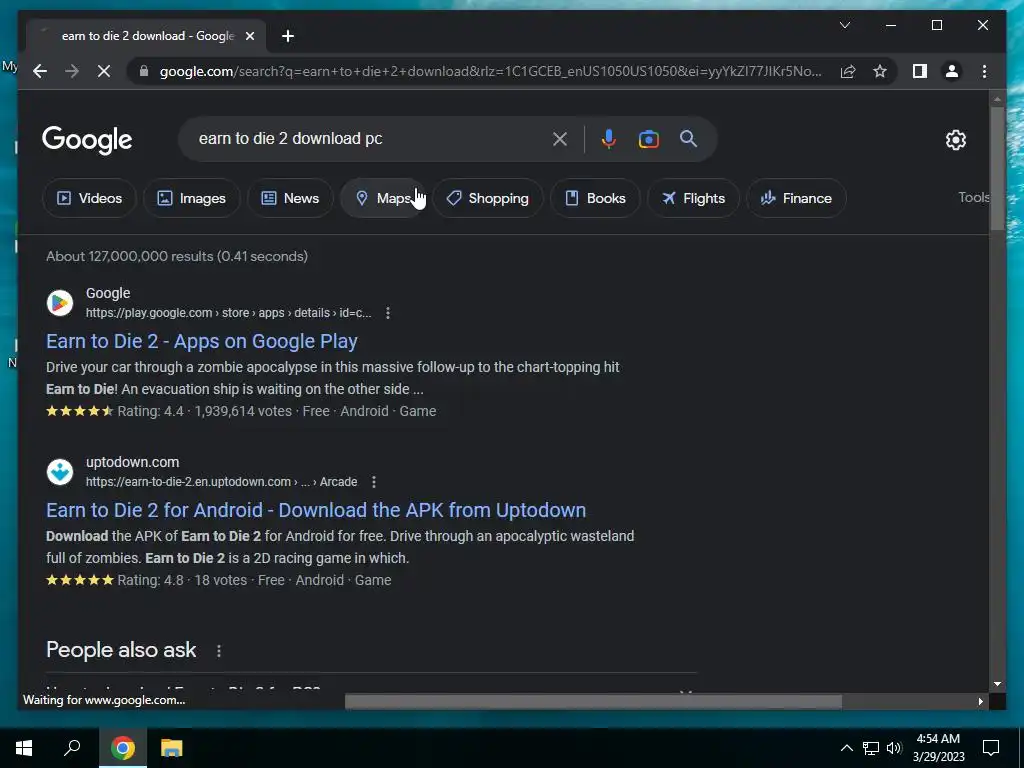The height and width of the screenshot is (768, 1024).
Task: Open the new tab plus button
Action: coord(288,36)
